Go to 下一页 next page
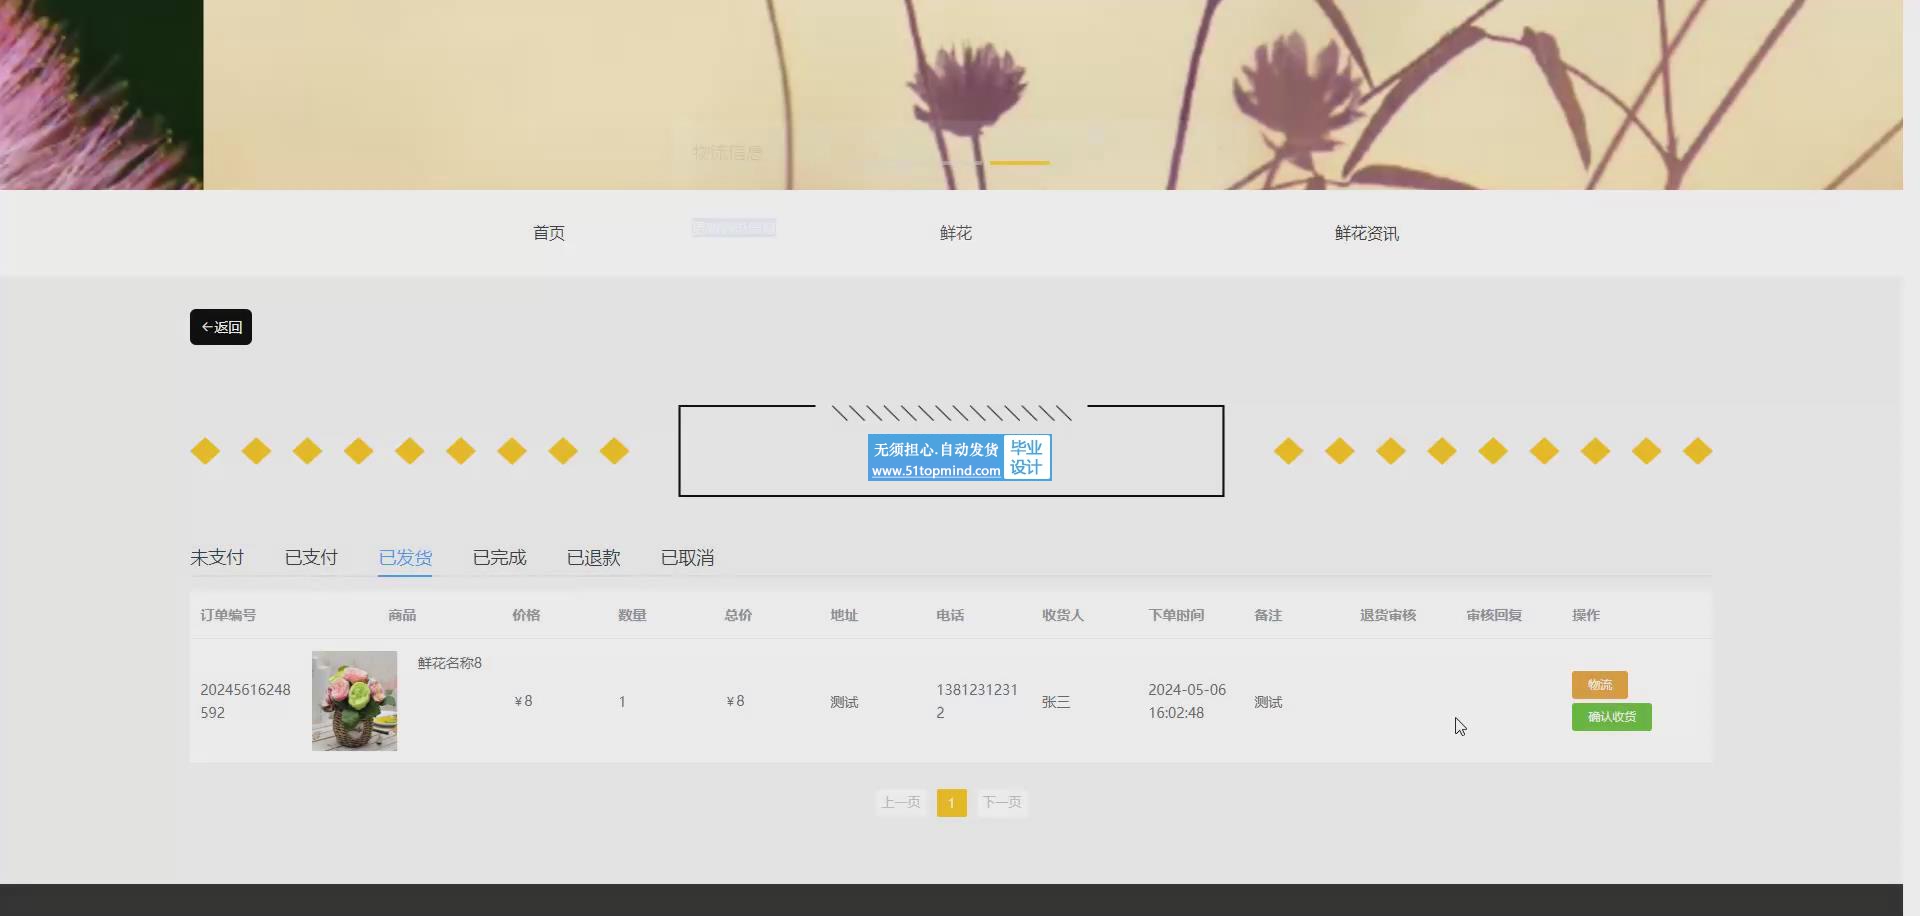 click(1002, 802)
